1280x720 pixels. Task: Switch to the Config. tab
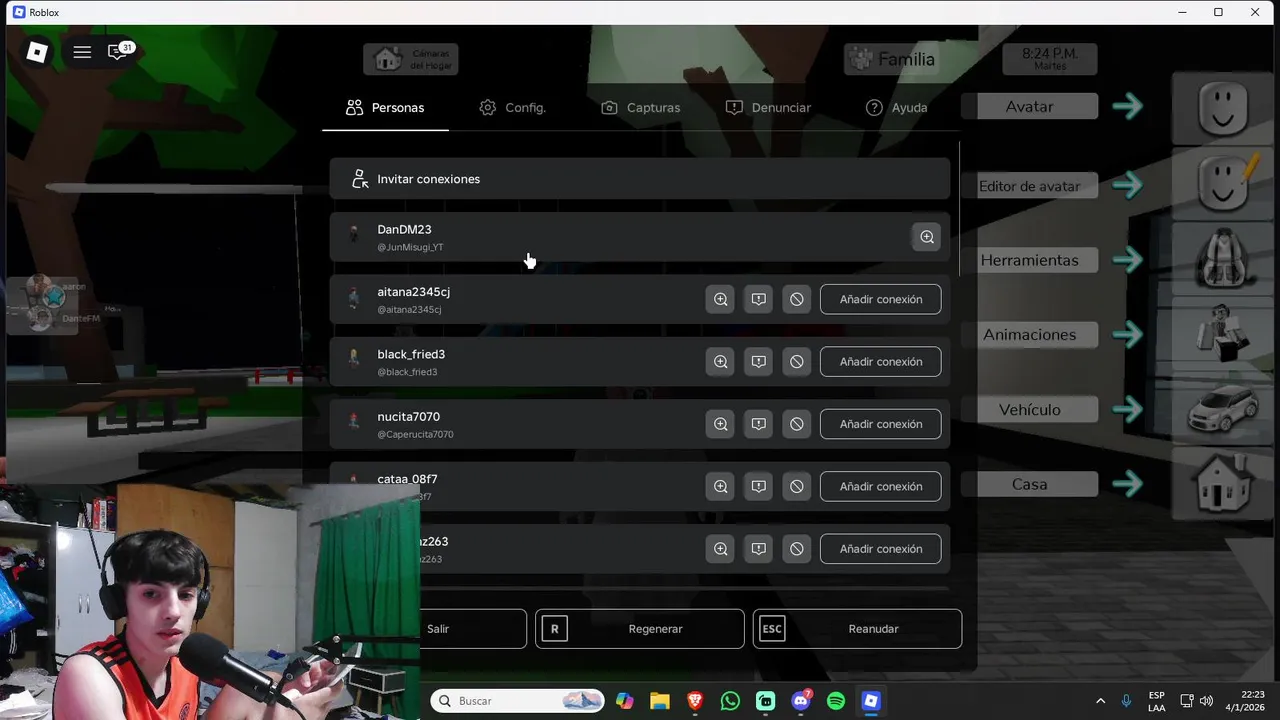(x=512, y=107)
